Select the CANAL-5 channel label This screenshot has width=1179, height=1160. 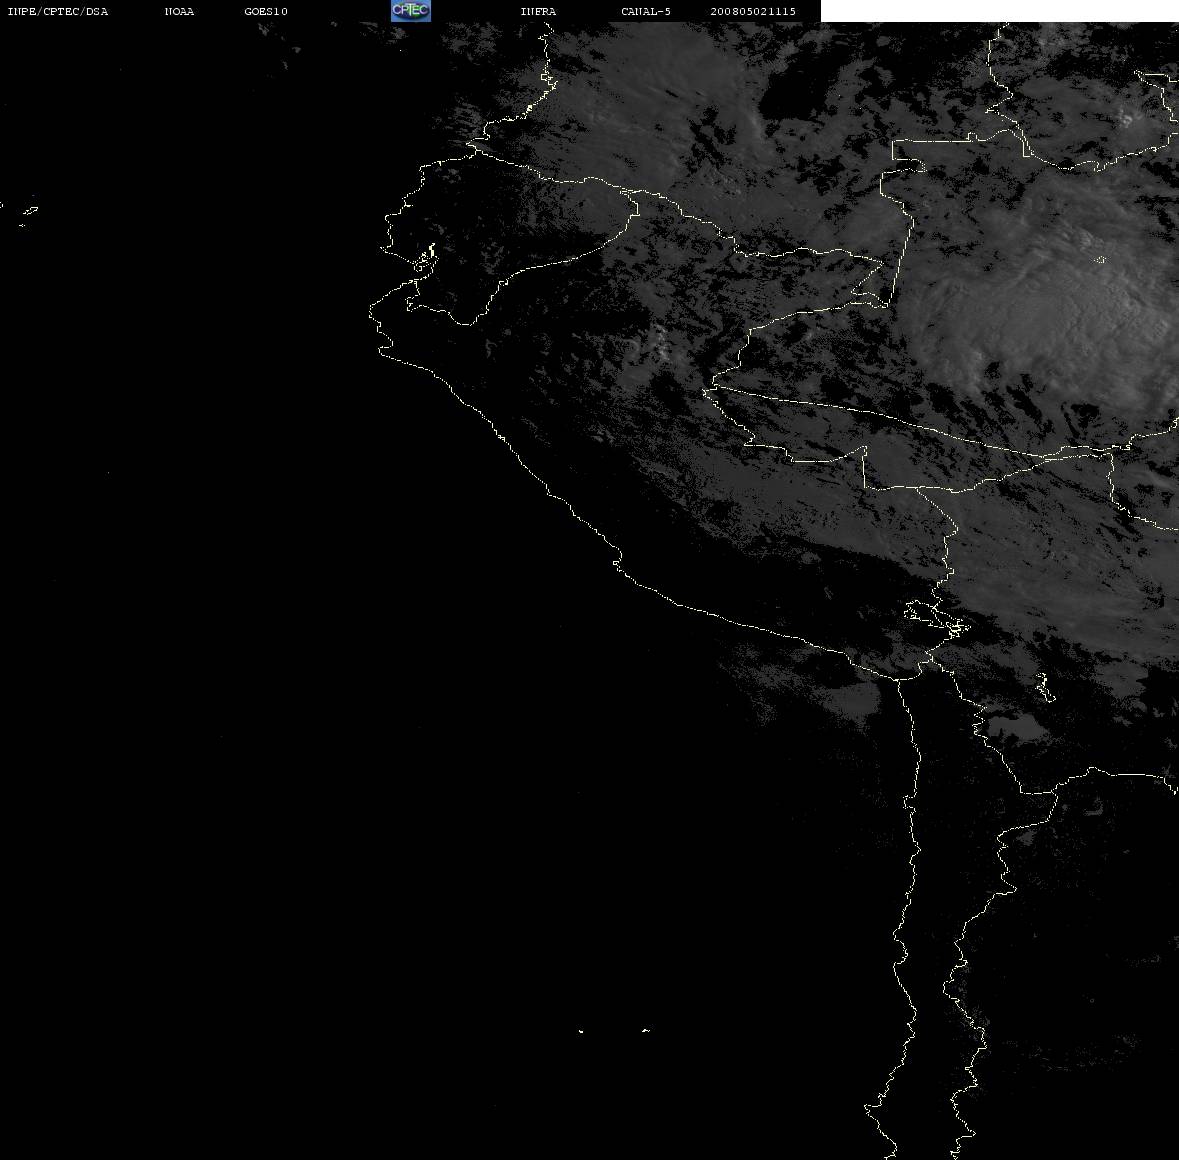pos(646,11)
